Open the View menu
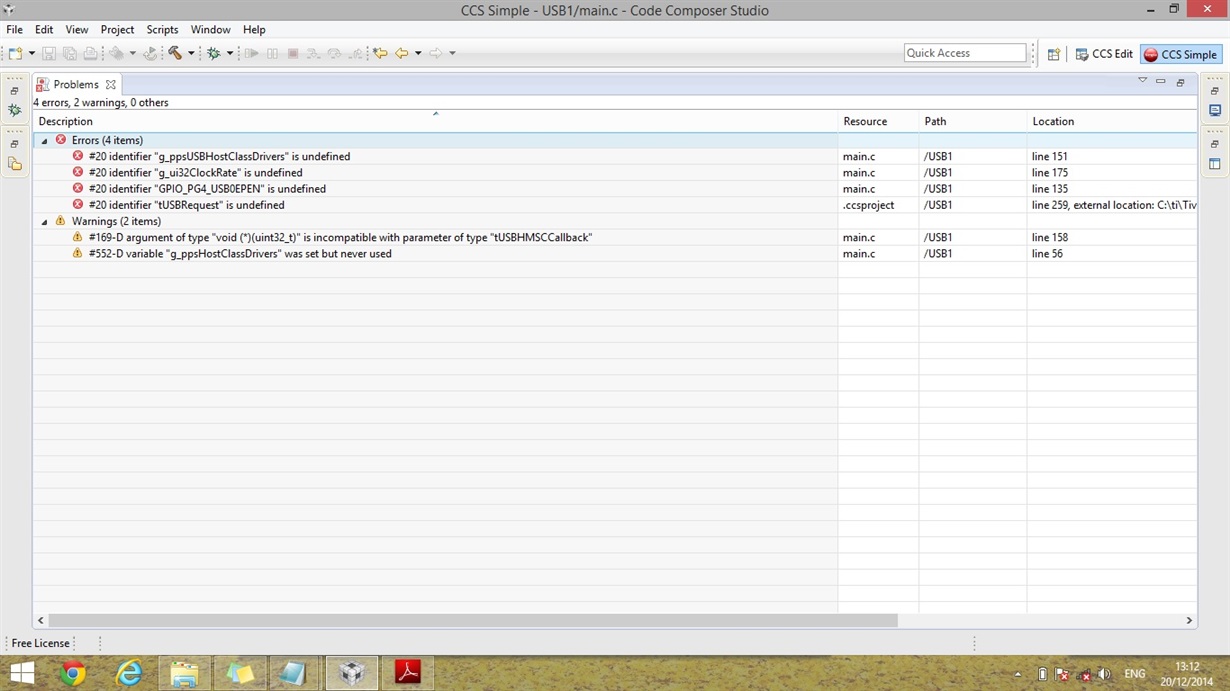 click(77, 30)
